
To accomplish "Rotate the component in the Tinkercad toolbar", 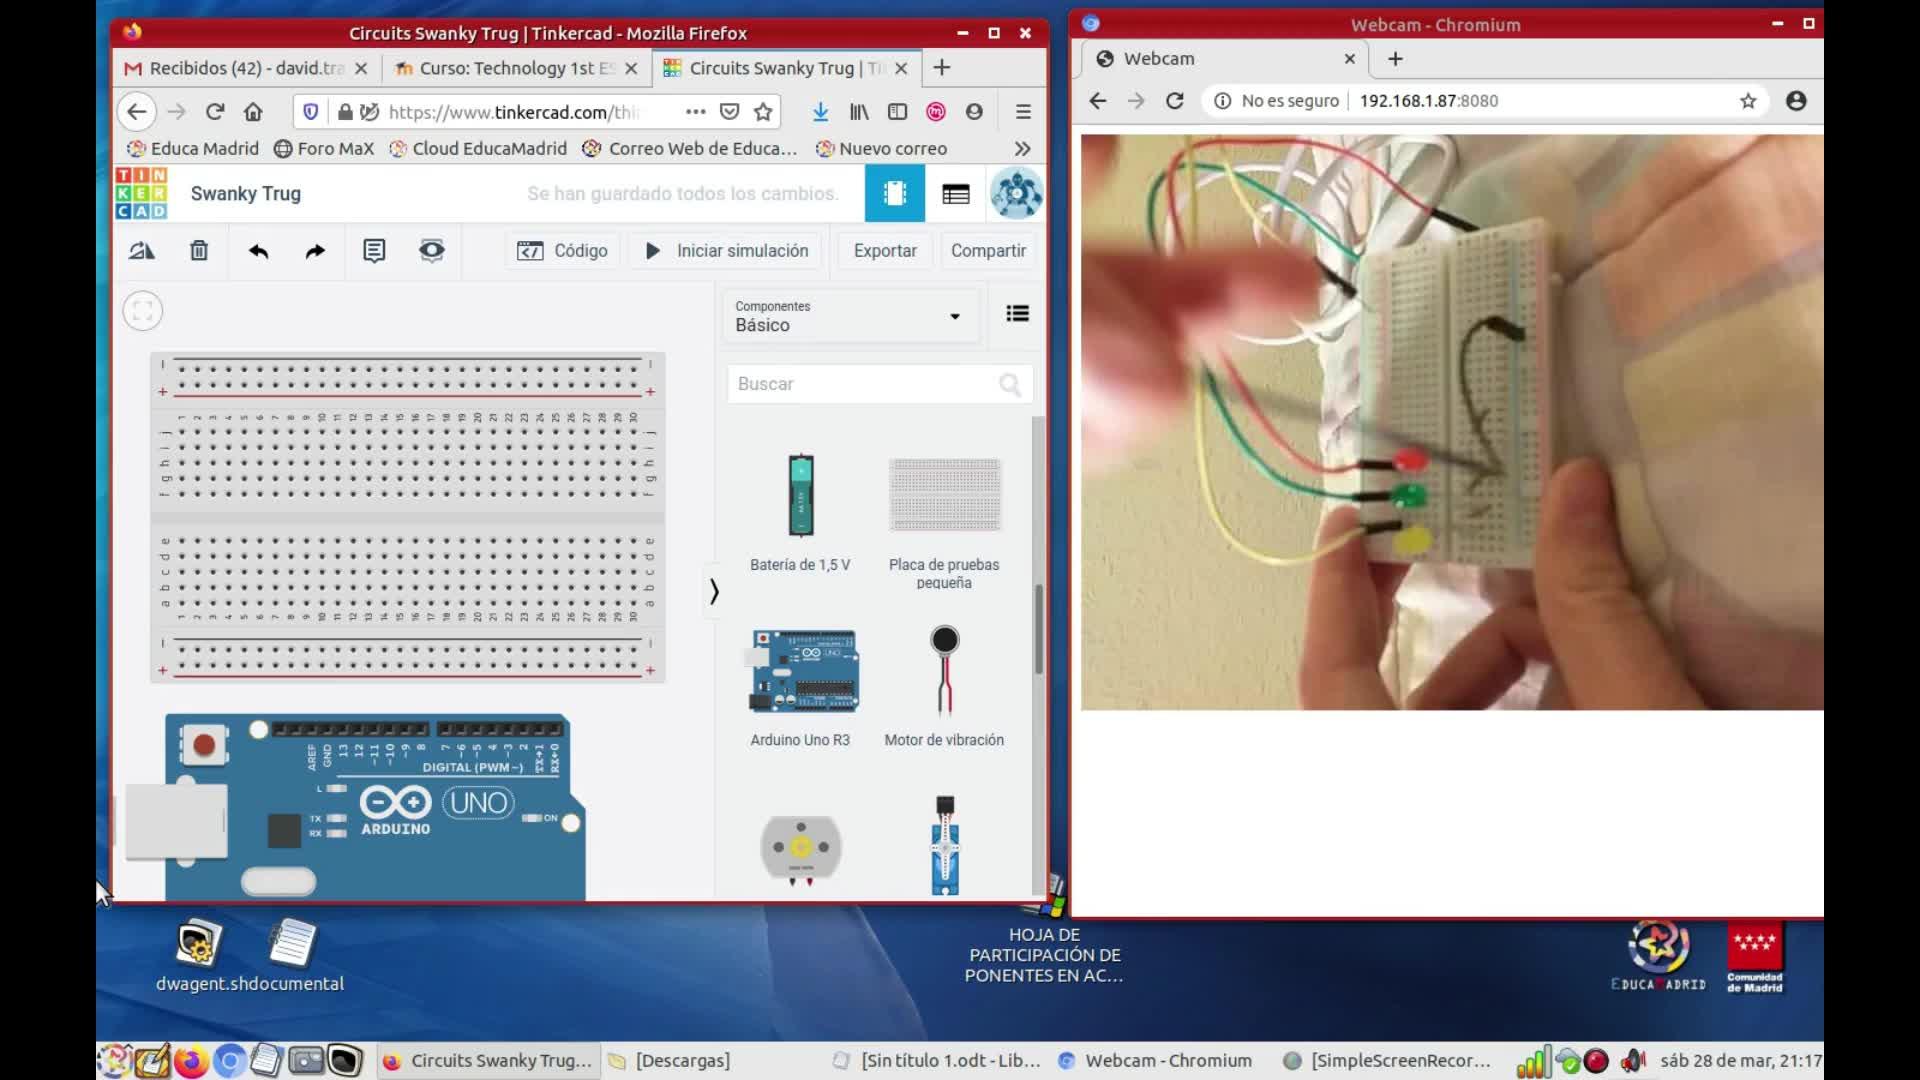I will (x=142, y=251).
